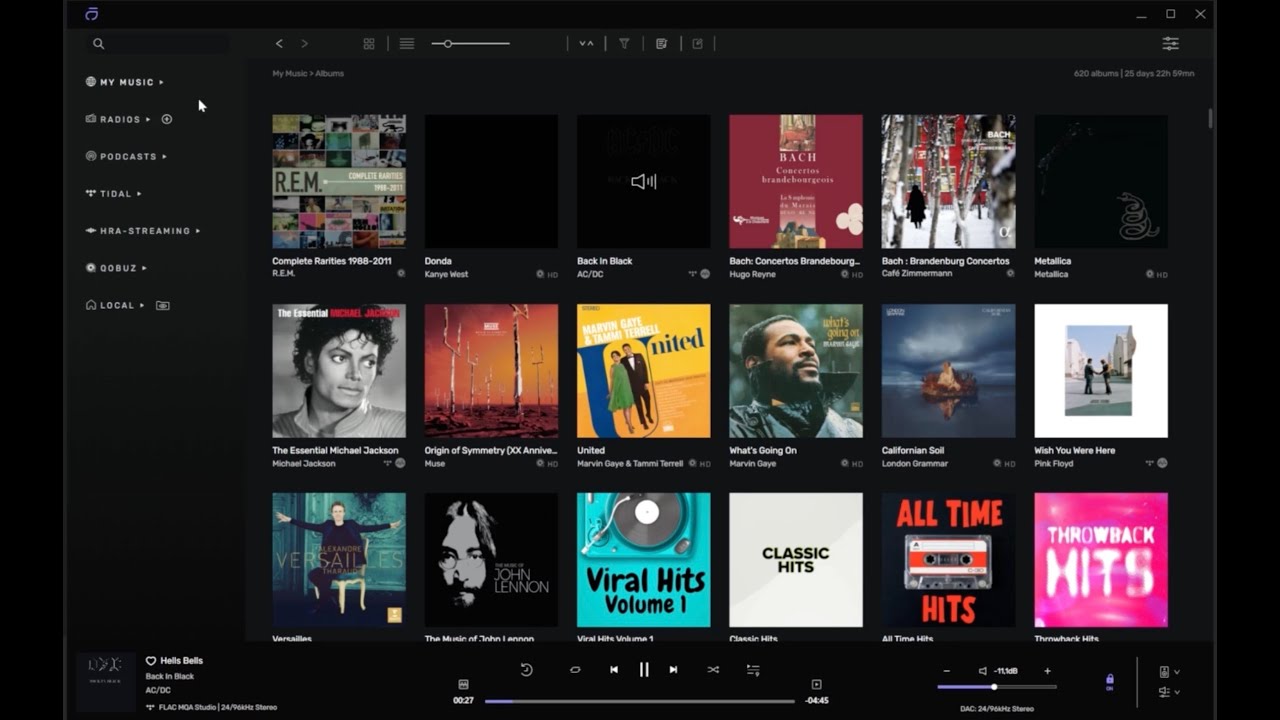Open the metadata editor icon
The width and height of the screenshot is (1280, 720).
[661, 44]
